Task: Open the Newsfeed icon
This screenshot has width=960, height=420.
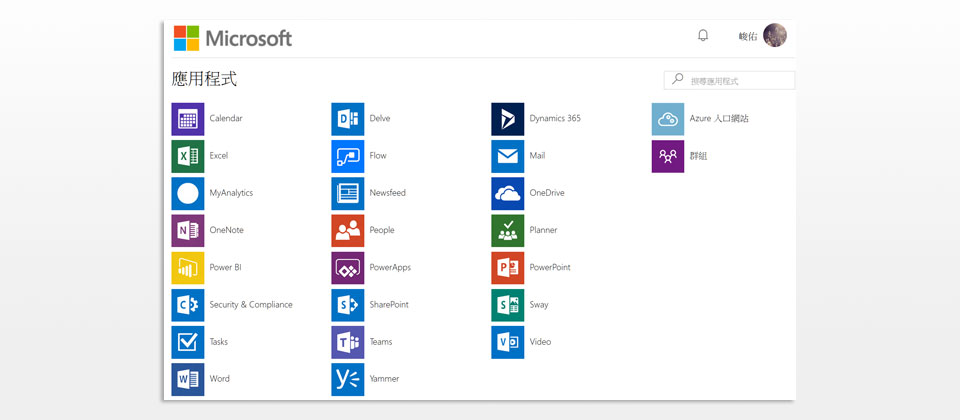Action: point(348,193)
